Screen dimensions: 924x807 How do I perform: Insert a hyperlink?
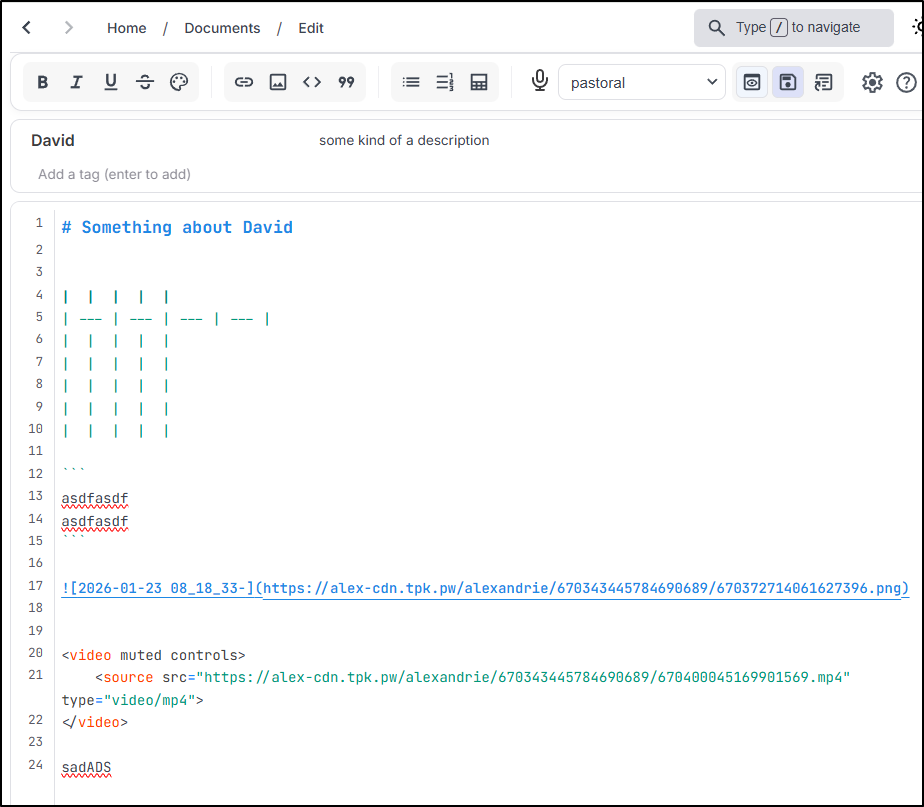244,82
